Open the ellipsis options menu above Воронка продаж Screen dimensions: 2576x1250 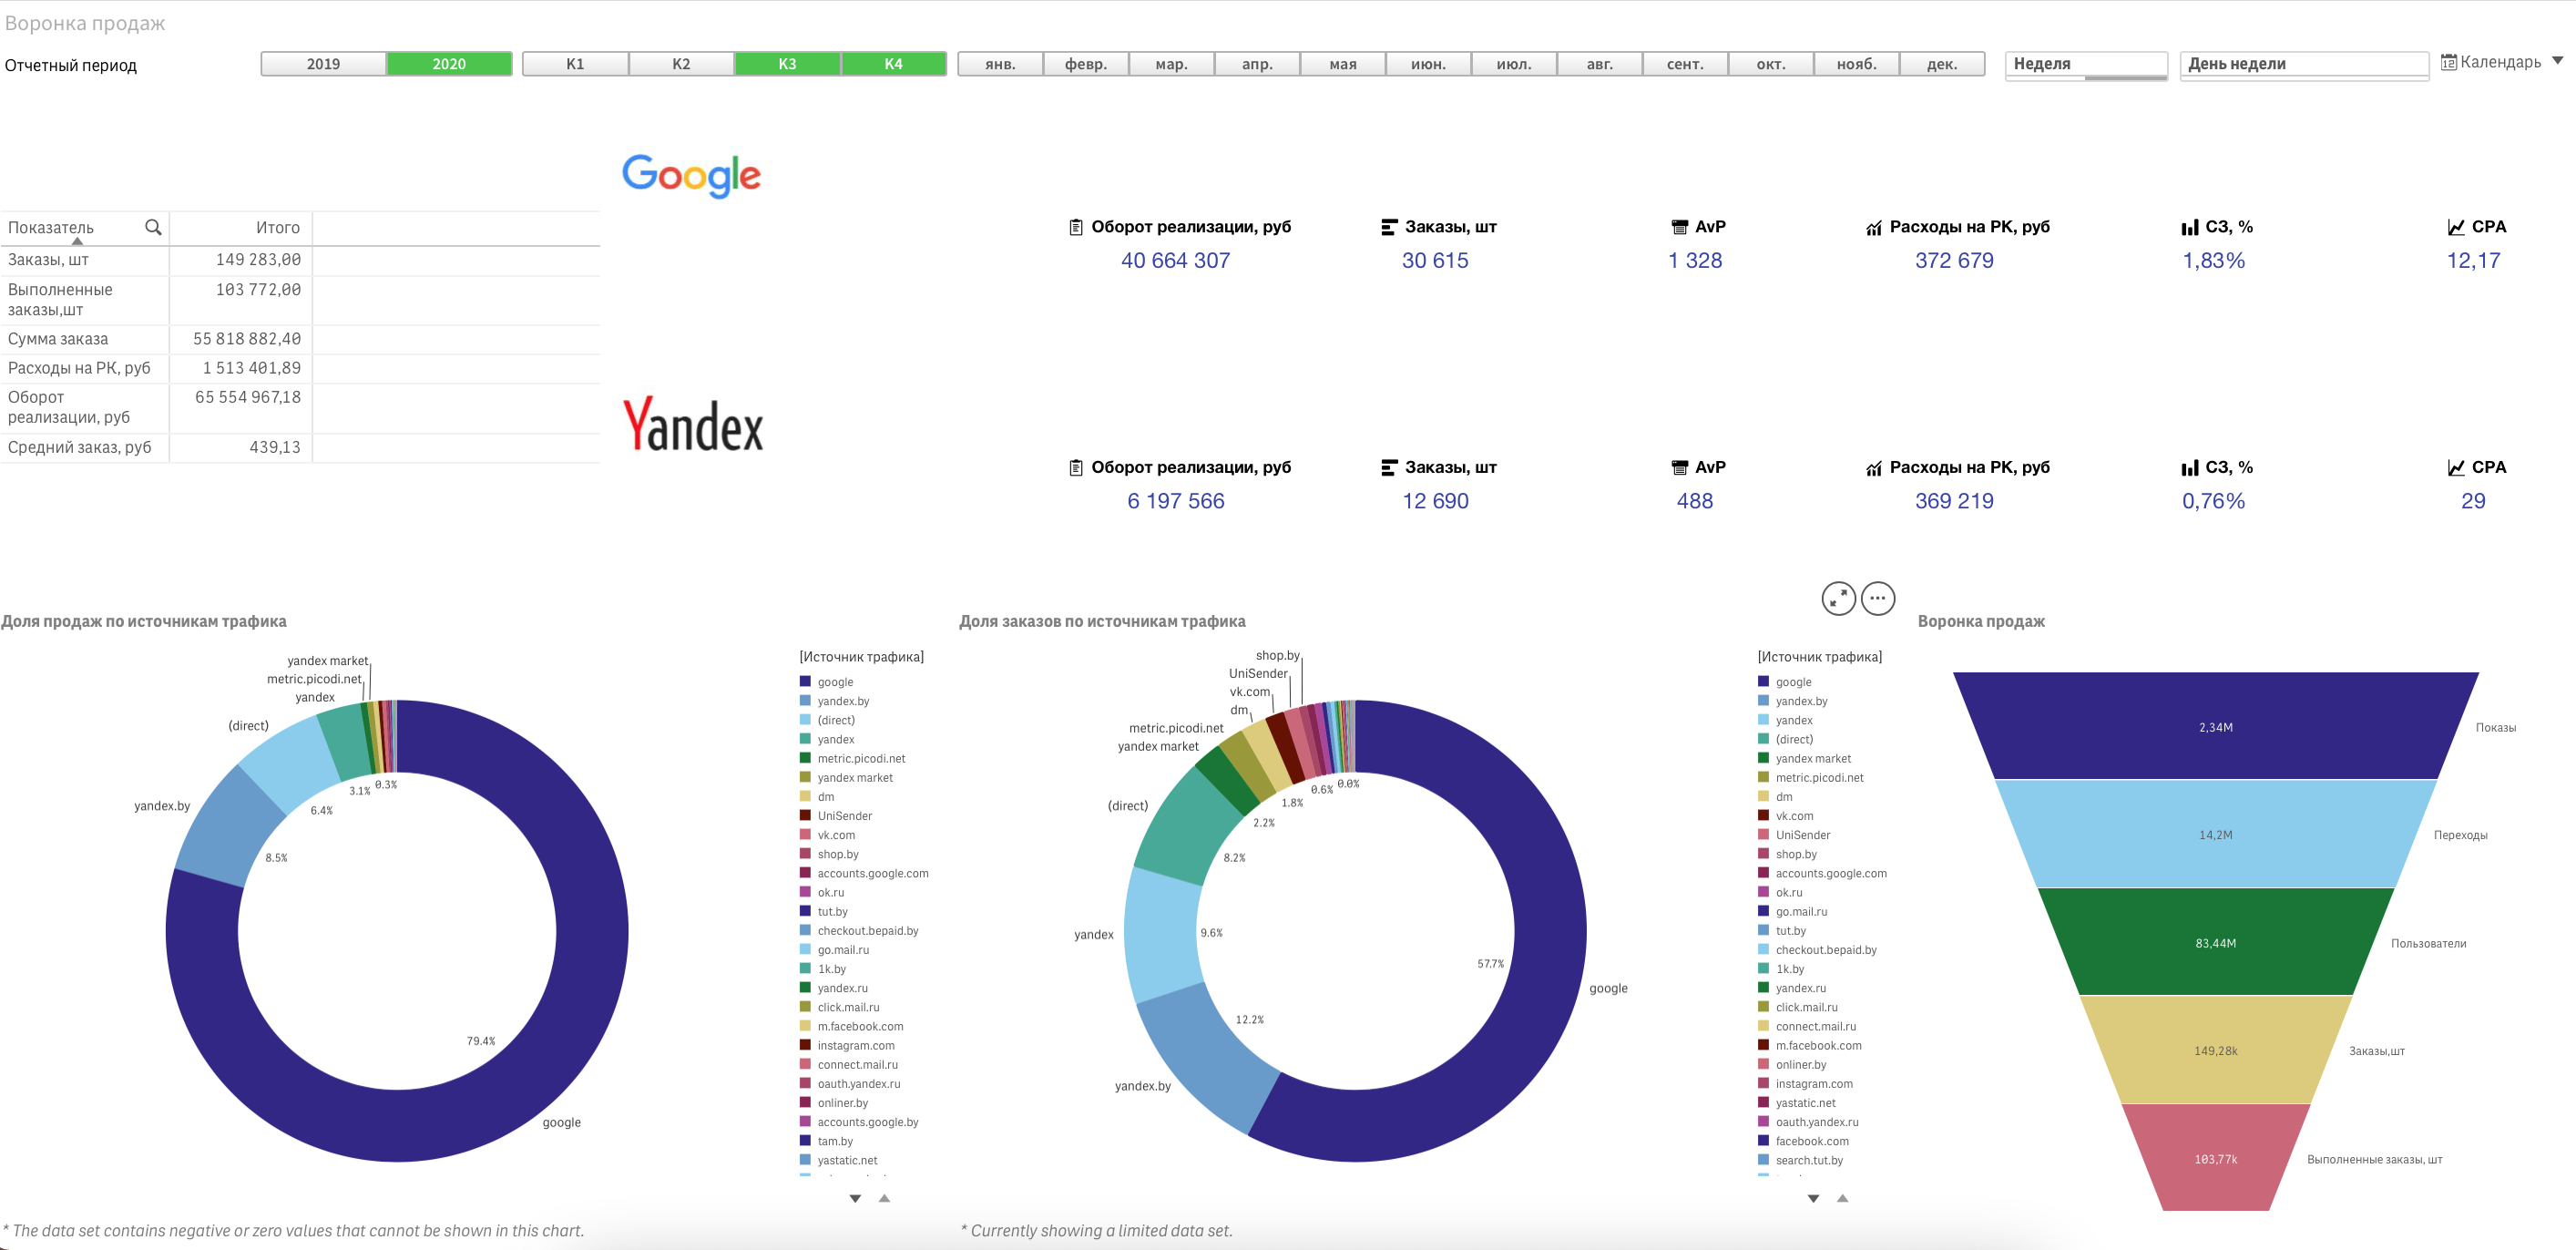(1877, 598)
